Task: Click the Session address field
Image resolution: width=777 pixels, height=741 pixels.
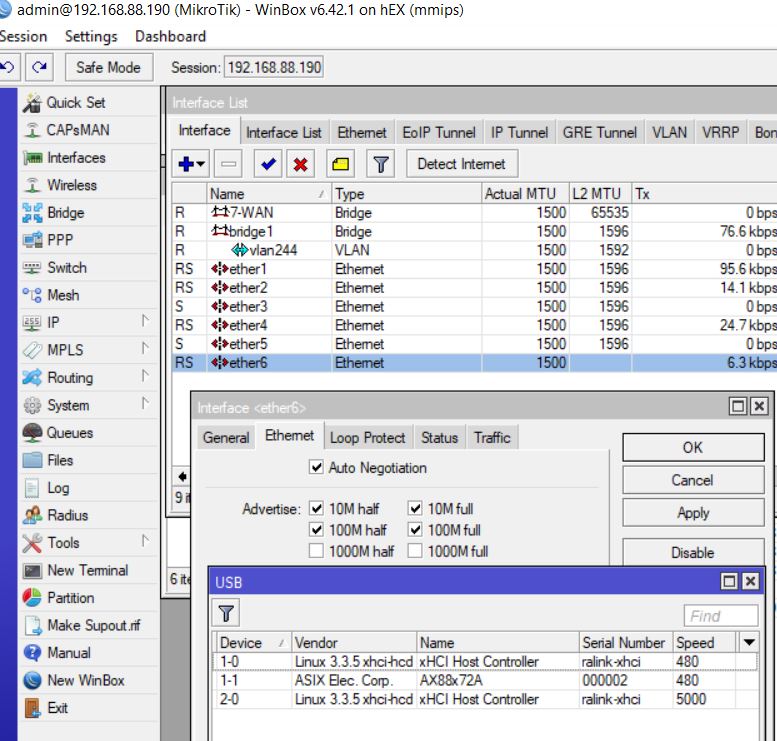Action: pos(274,67)
